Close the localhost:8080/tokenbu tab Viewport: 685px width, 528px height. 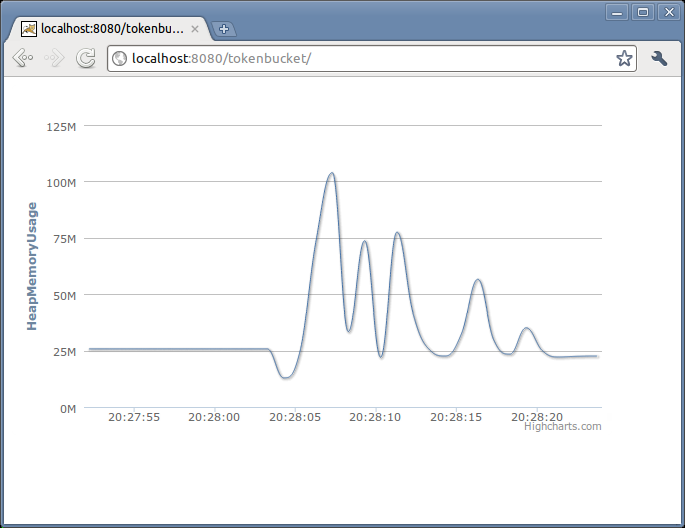195,29
